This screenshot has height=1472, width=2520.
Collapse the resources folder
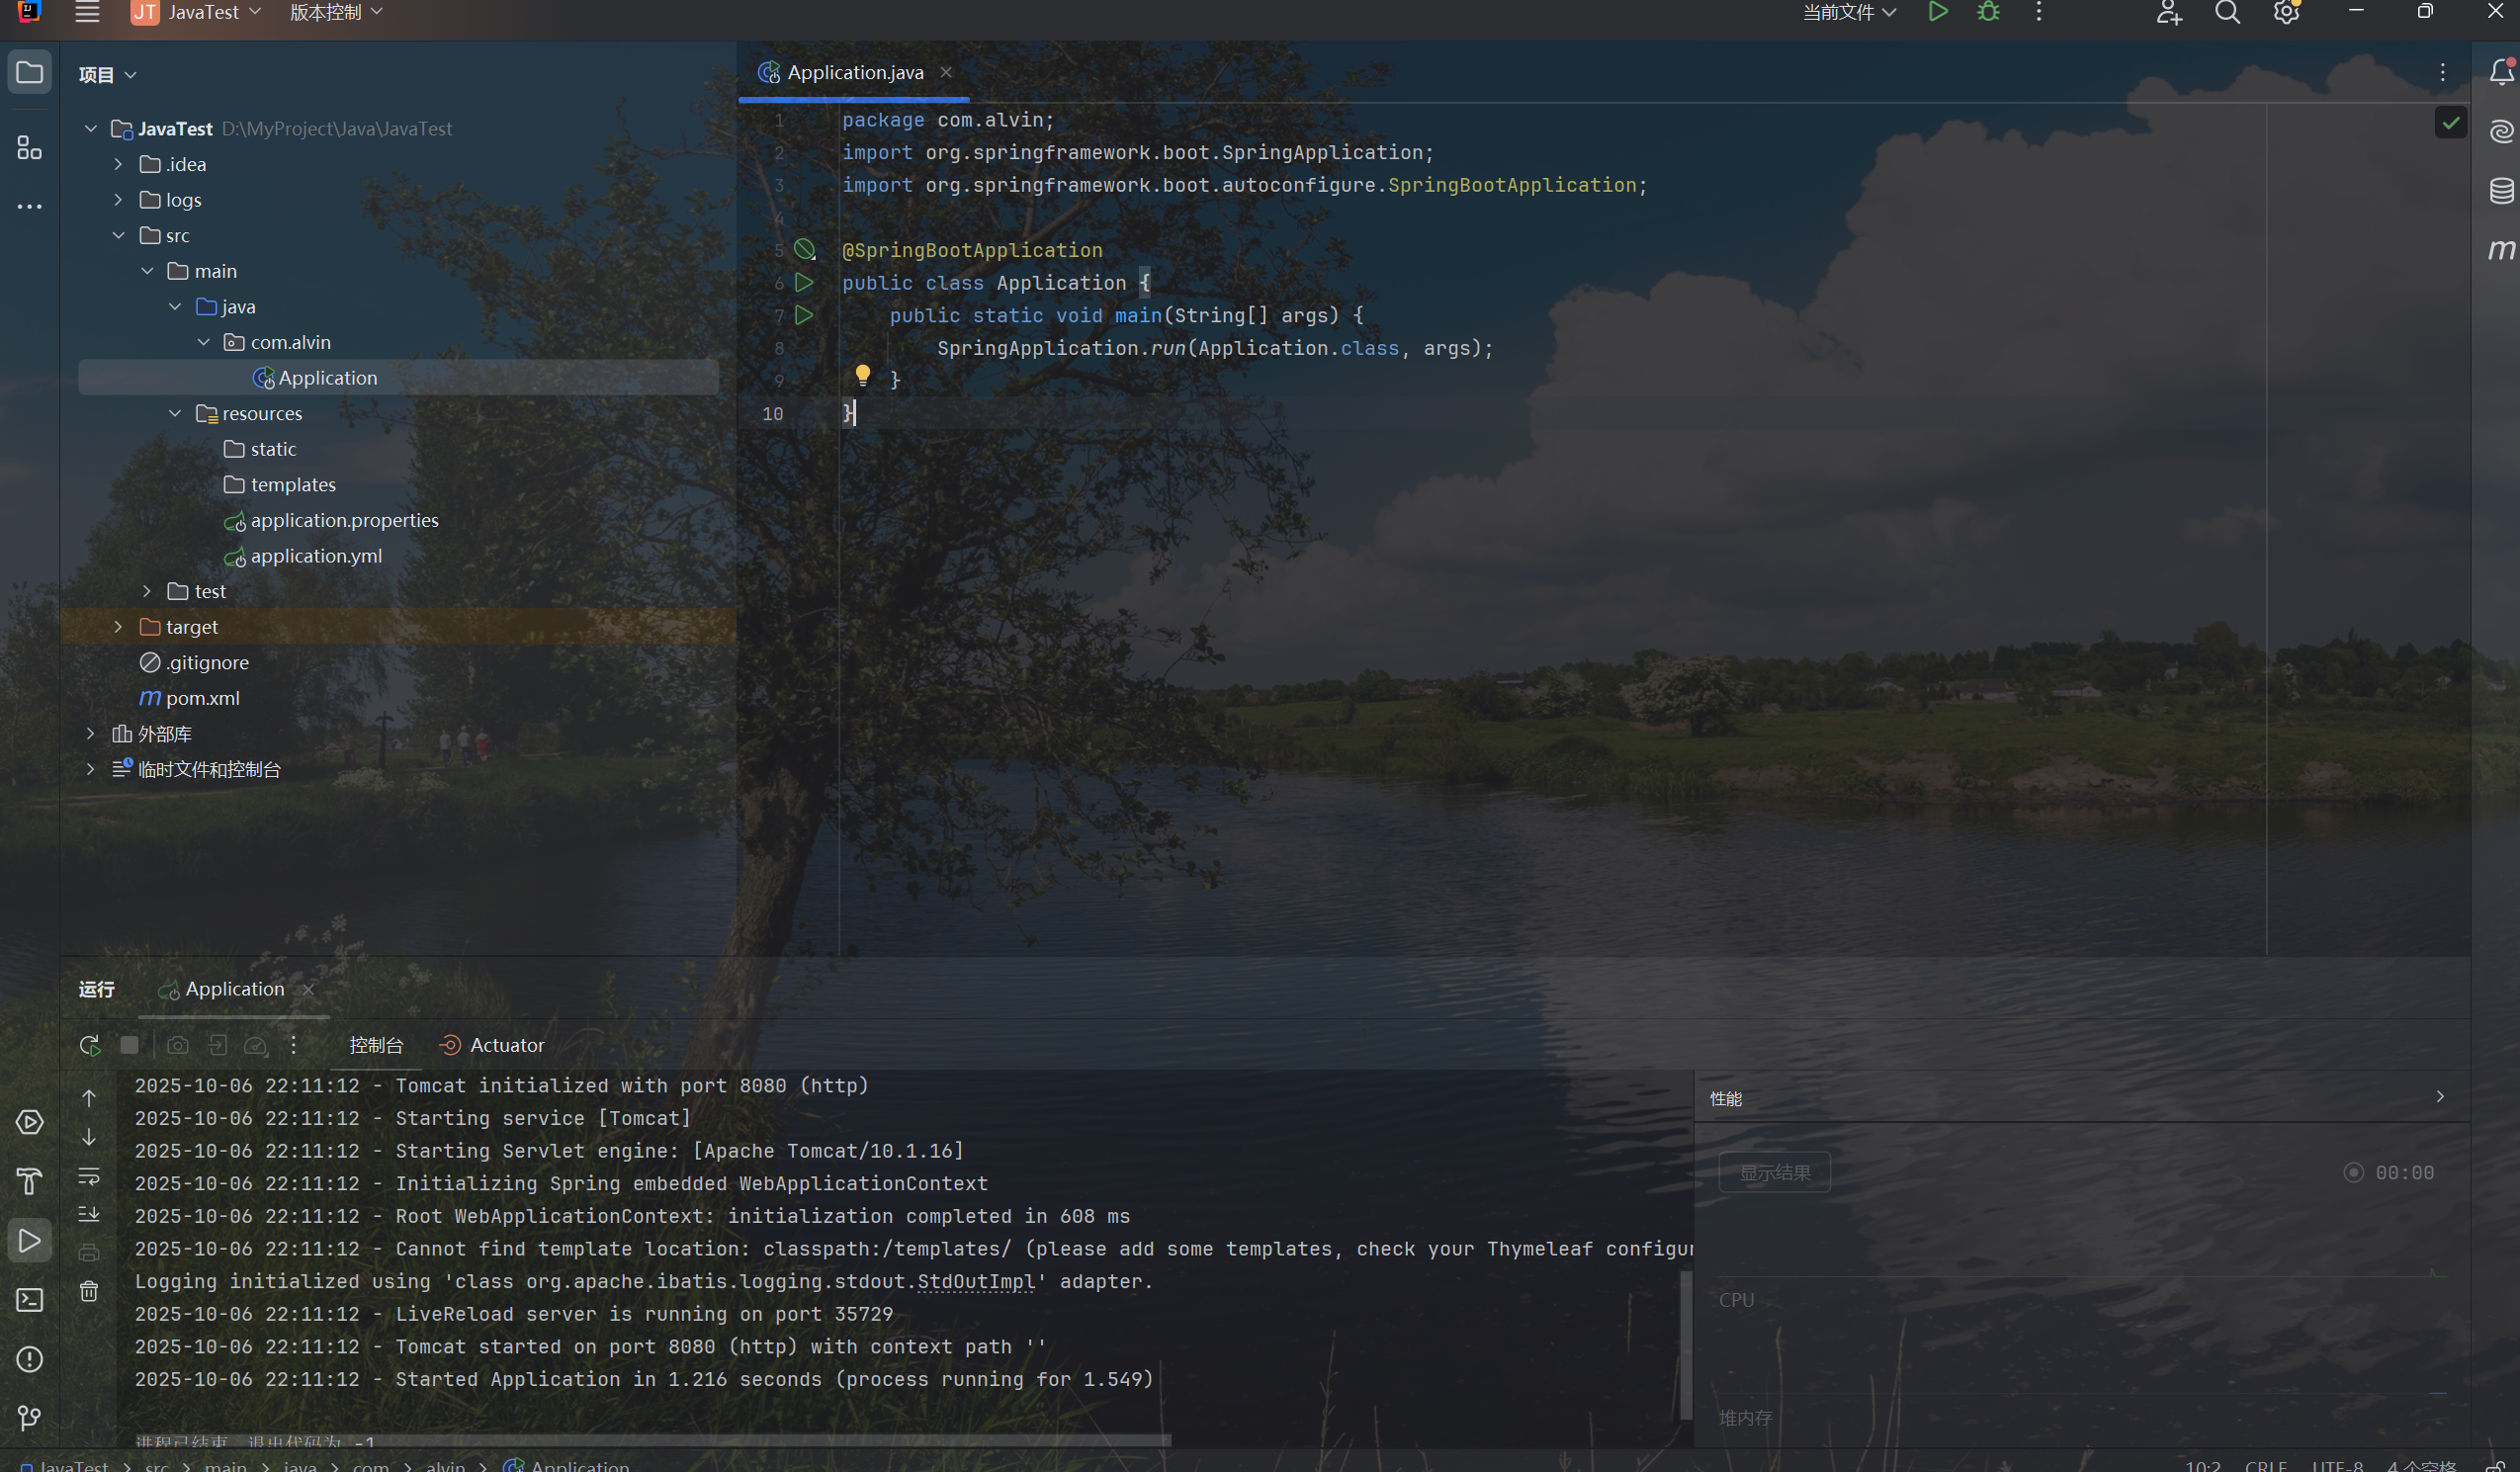(175, 413)
